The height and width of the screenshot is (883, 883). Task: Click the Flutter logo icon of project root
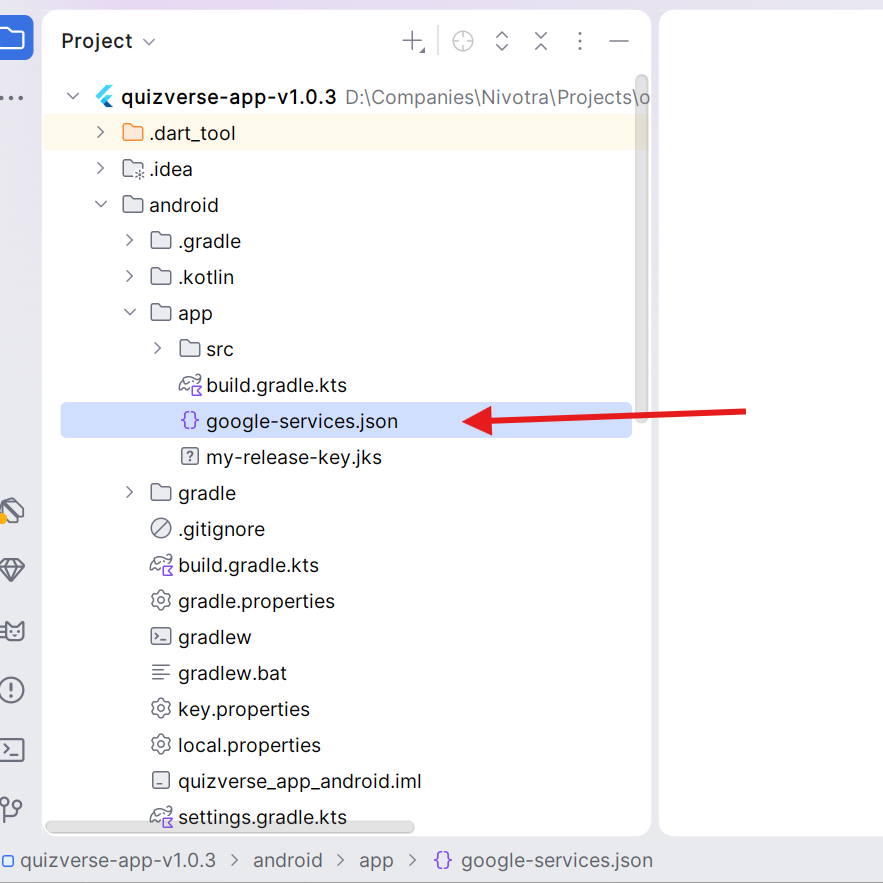pyautogui.click(x=105, y=96)
